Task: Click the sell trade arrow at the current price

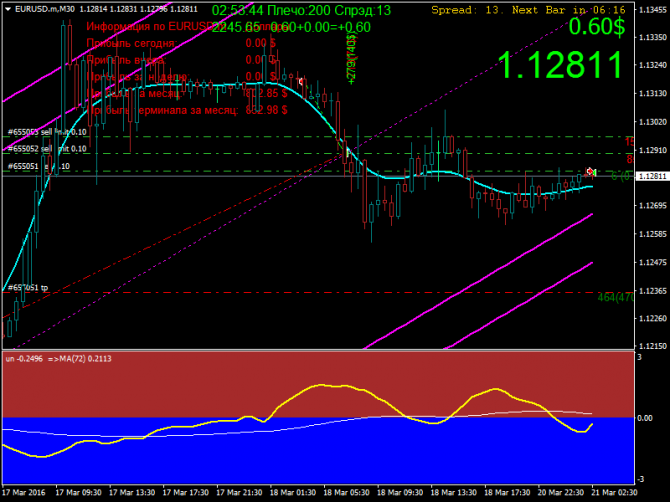Action: click(x=591, y=172)
